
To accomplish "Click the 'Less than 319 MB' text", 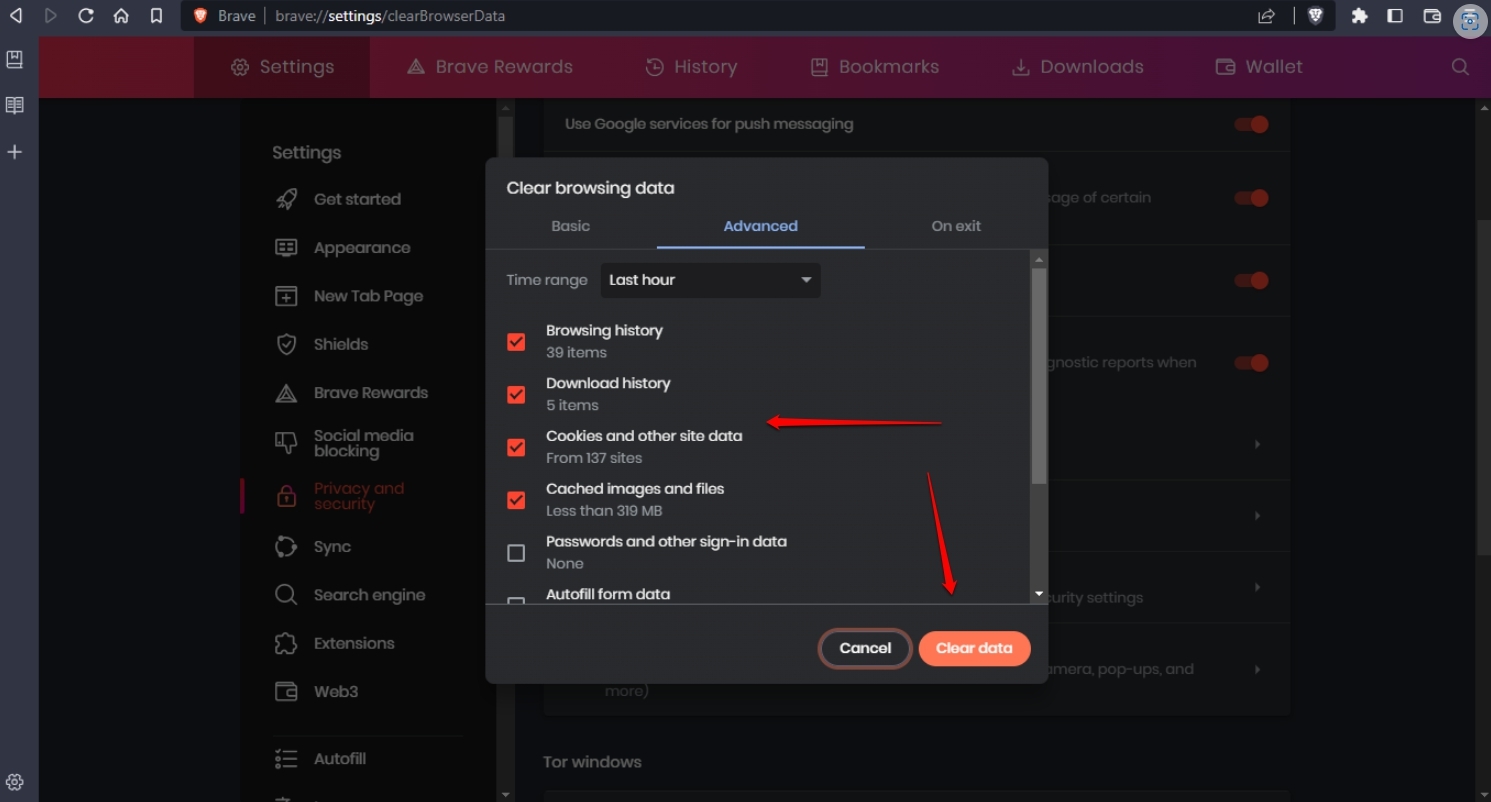I will 604,511.
